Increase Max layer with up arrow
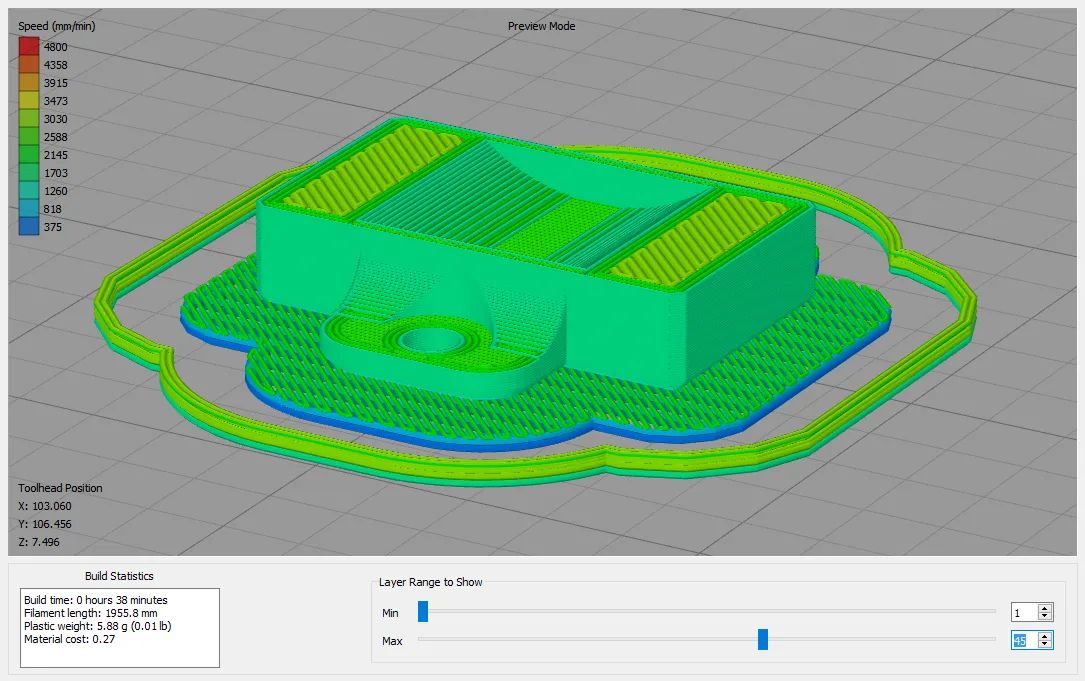1085x681 pixels. coord(1045,636)
